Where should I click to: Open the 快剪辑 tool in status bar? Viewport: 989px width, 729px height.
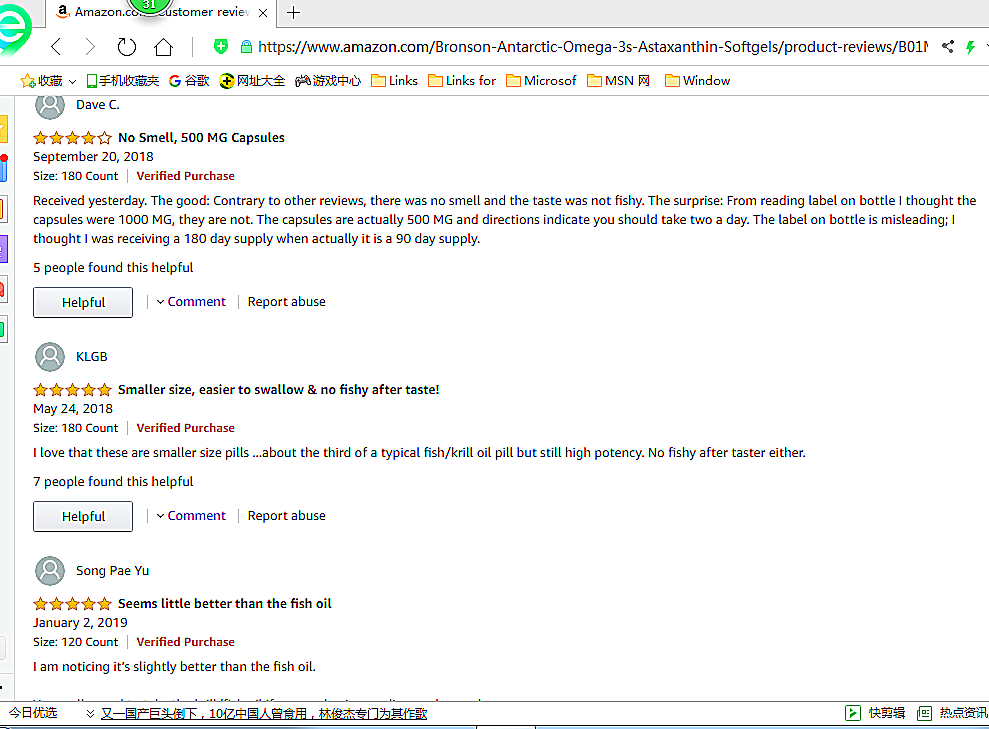pos(877,713)
